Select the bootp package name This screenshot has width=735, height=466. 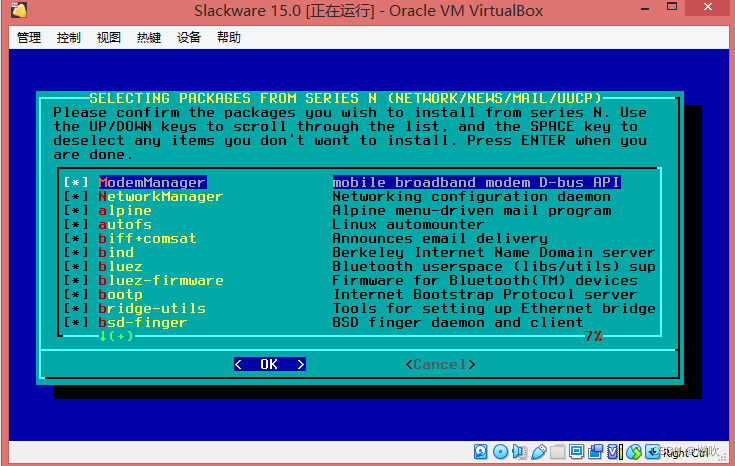click(120, 295)
